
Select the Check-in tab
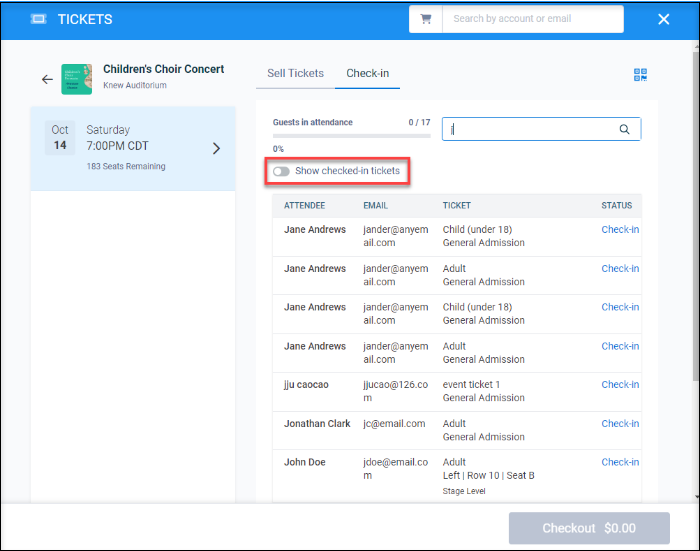(367, 73)
